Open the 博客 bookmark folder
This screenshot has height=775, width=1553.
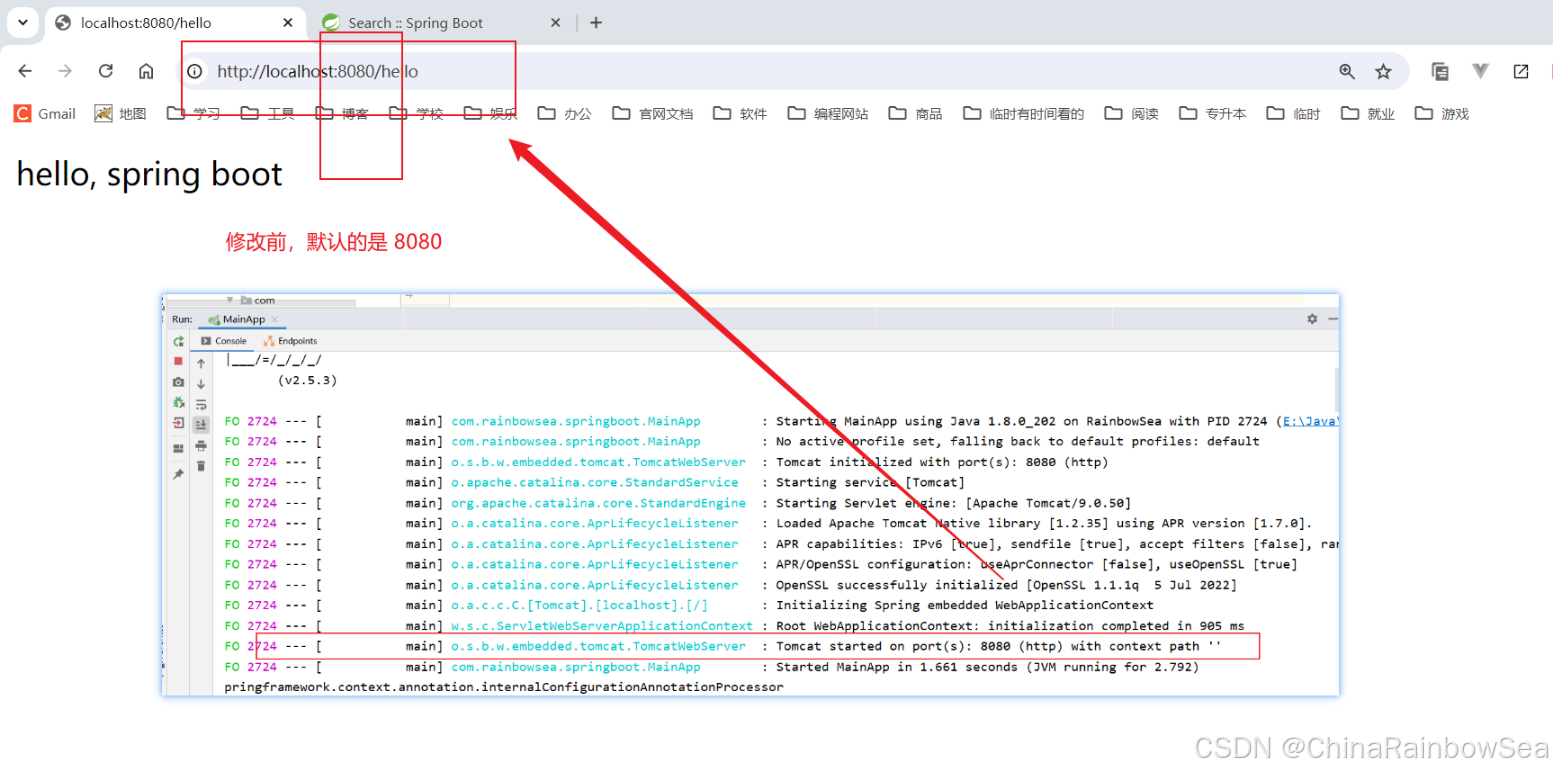click(342, 114)
